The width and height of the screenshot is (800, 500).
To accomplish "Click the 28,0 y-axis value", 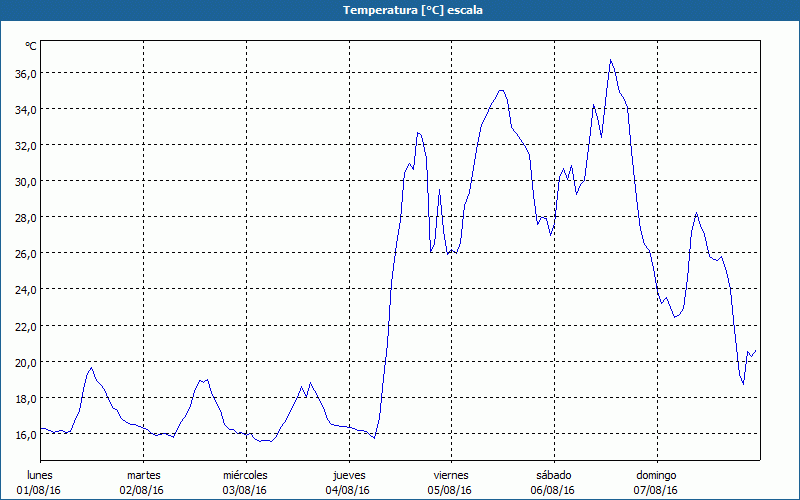I will pos(26,217).
